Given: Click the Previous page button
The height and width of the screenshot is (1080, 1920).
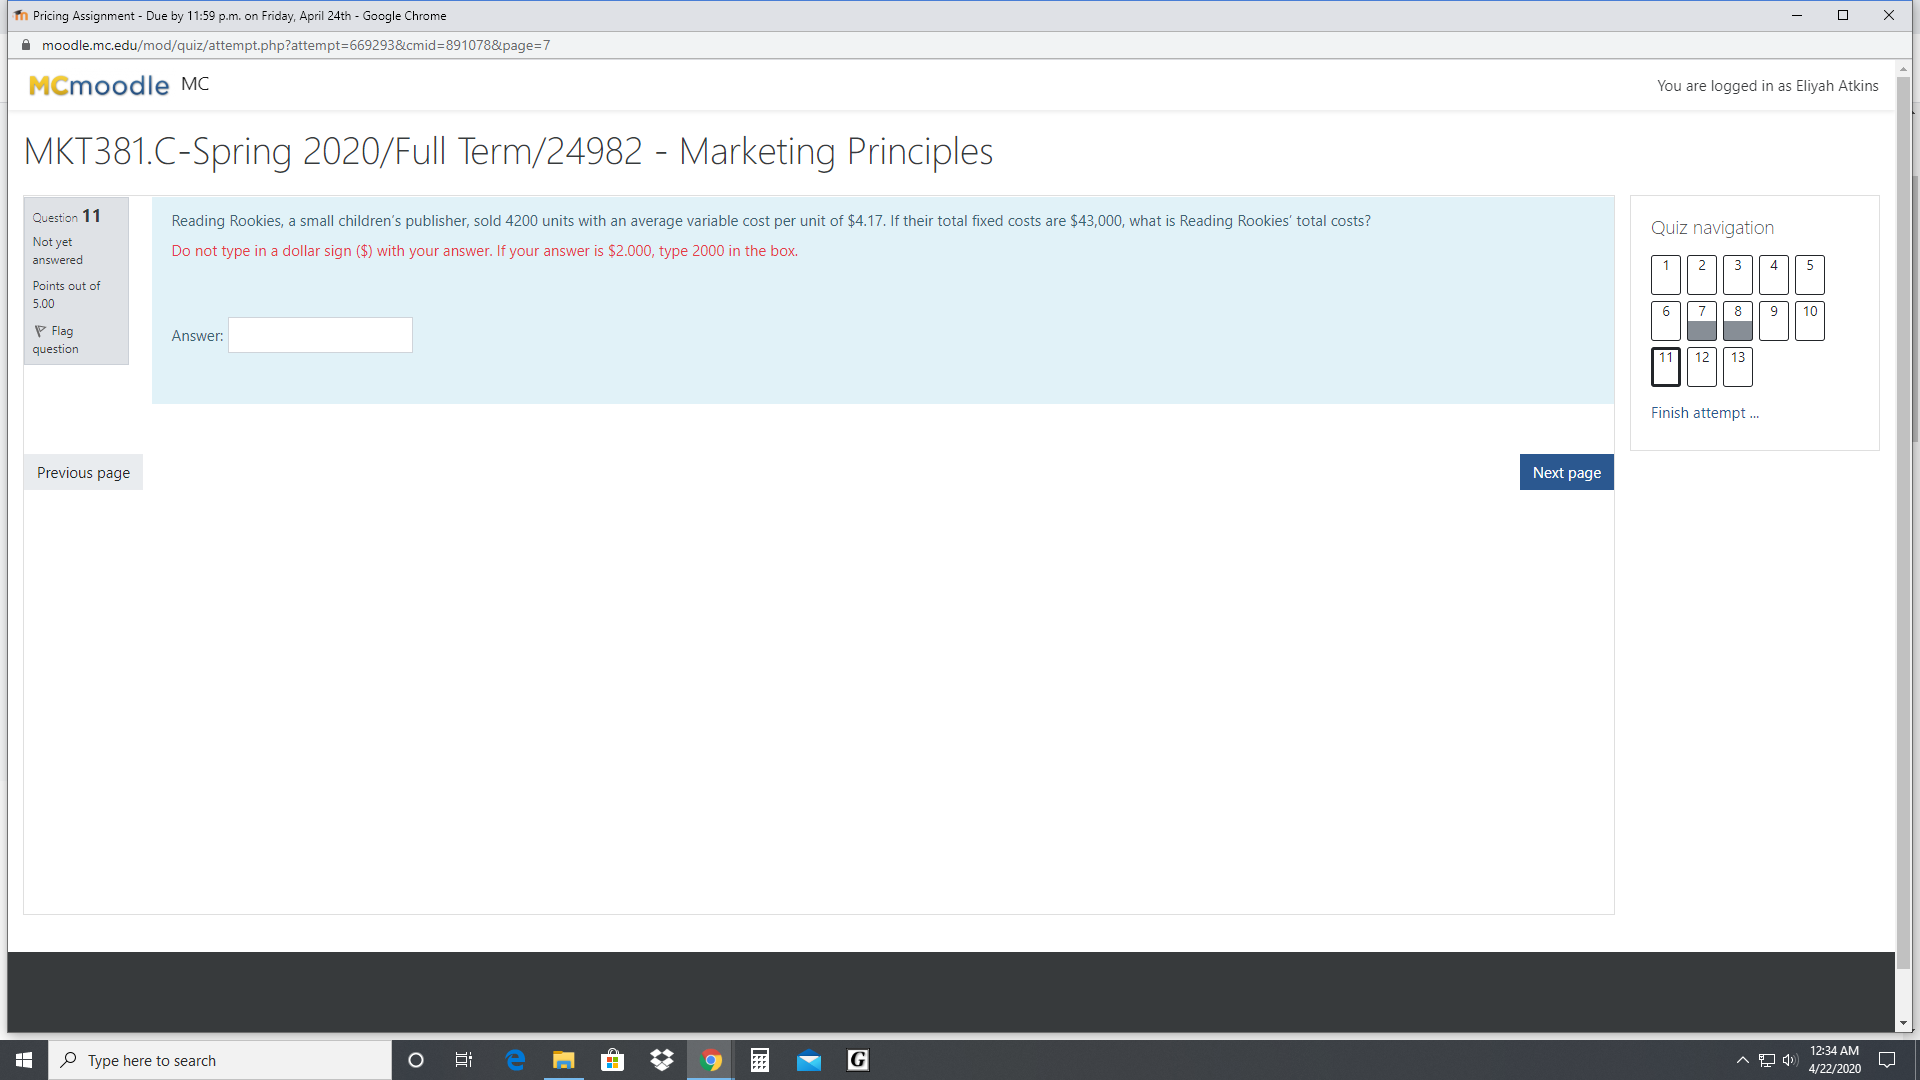Looking at the screenshot, I should click(82, 472).
